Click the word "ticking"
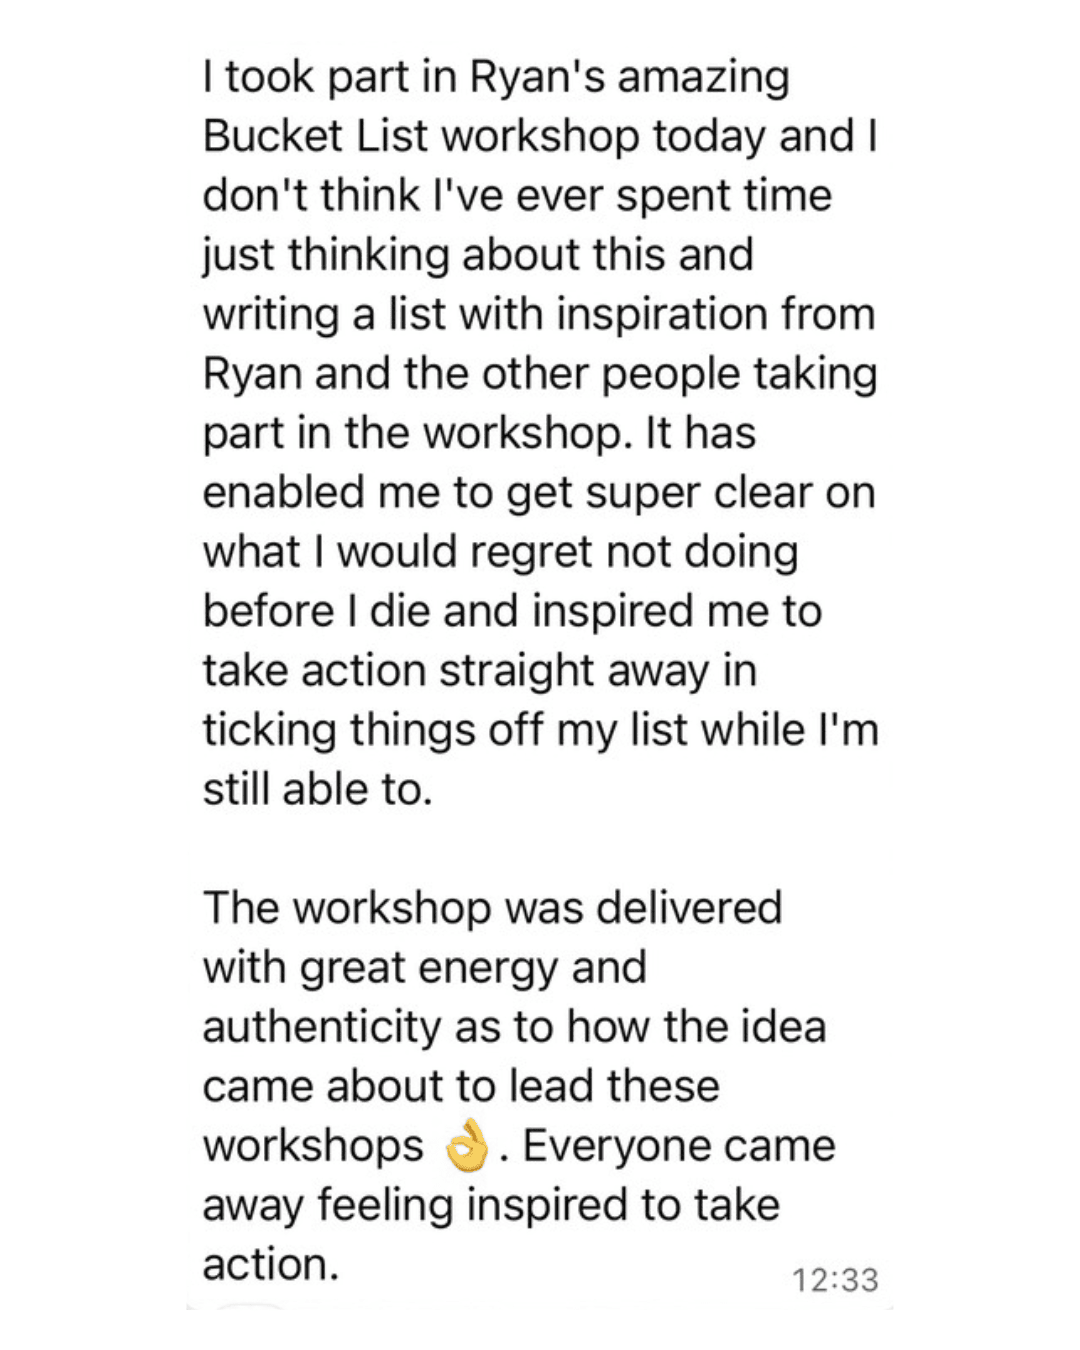 click(x=269, y=731)
